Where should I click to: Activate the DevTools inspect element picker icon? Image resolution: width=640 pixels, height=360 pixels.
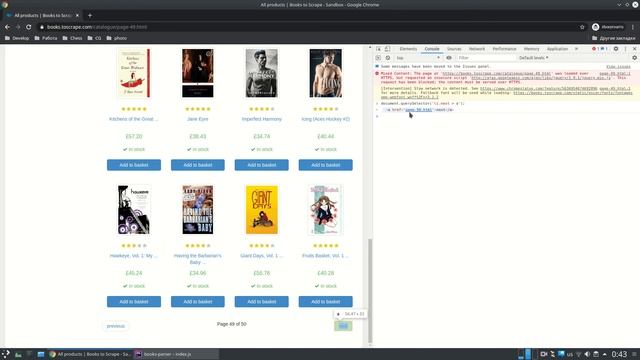pyautogui.click(x=378, y=49)
